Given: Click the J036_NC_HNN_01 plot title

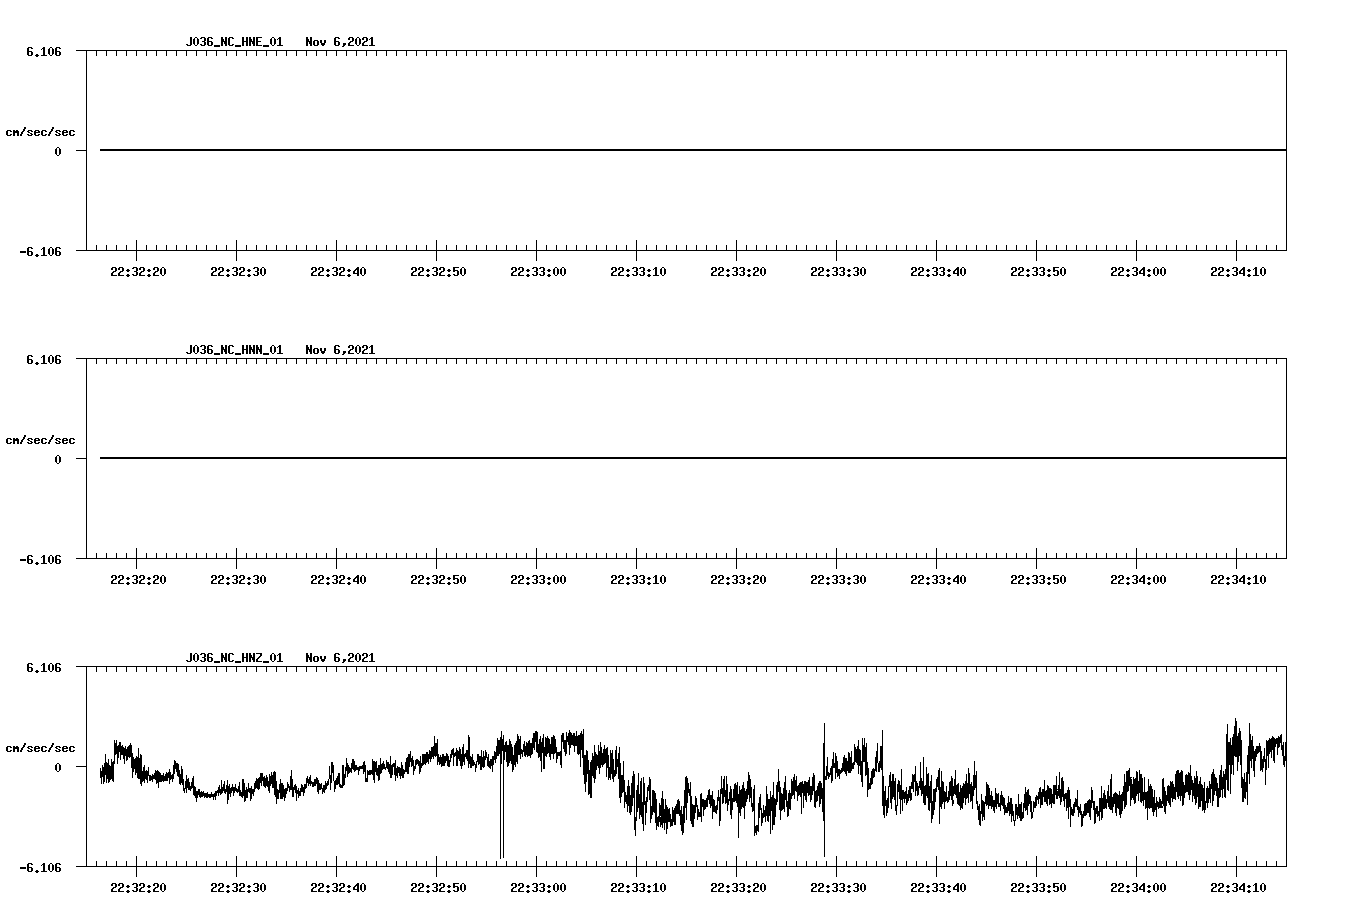Looking at the screenshot, I should point(234,350).
